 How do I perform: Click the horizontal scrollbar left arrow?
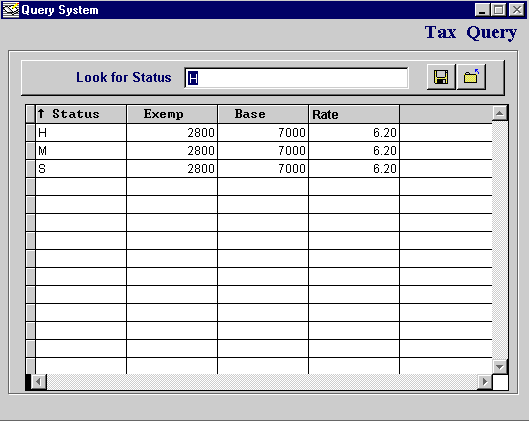pos(38,382)
